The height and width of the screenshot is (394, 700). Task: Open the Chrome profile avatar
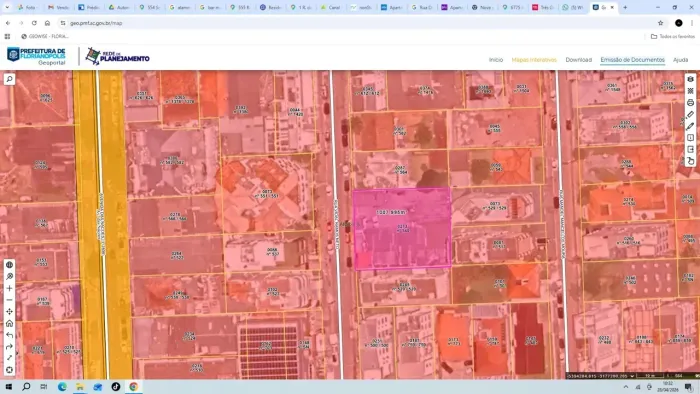pos(679,23)
